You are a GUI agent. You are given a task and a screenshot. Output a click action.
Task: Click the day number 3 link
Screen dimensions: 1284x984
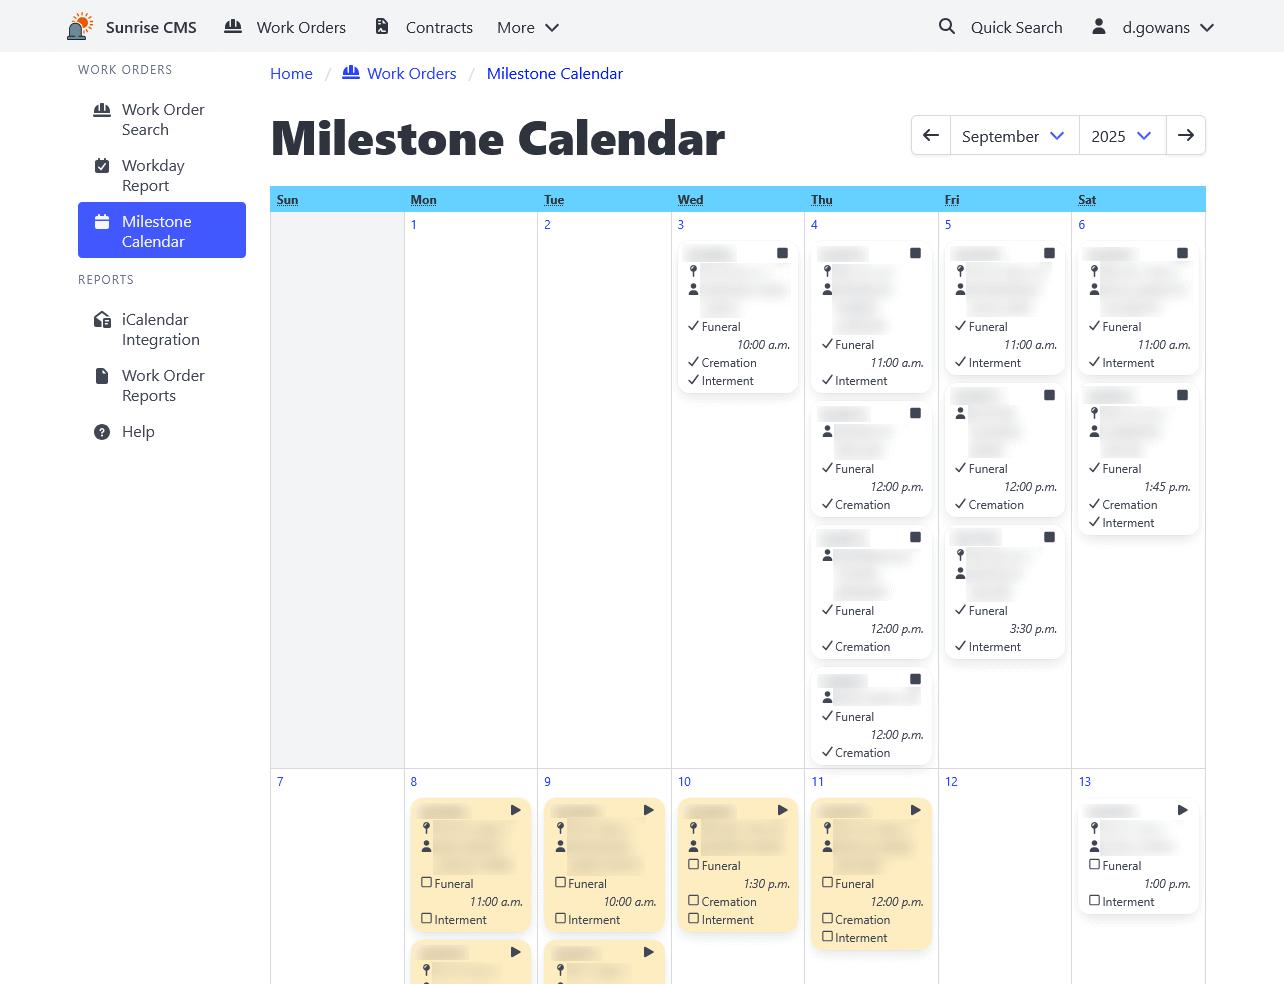[x=681, y=225]
